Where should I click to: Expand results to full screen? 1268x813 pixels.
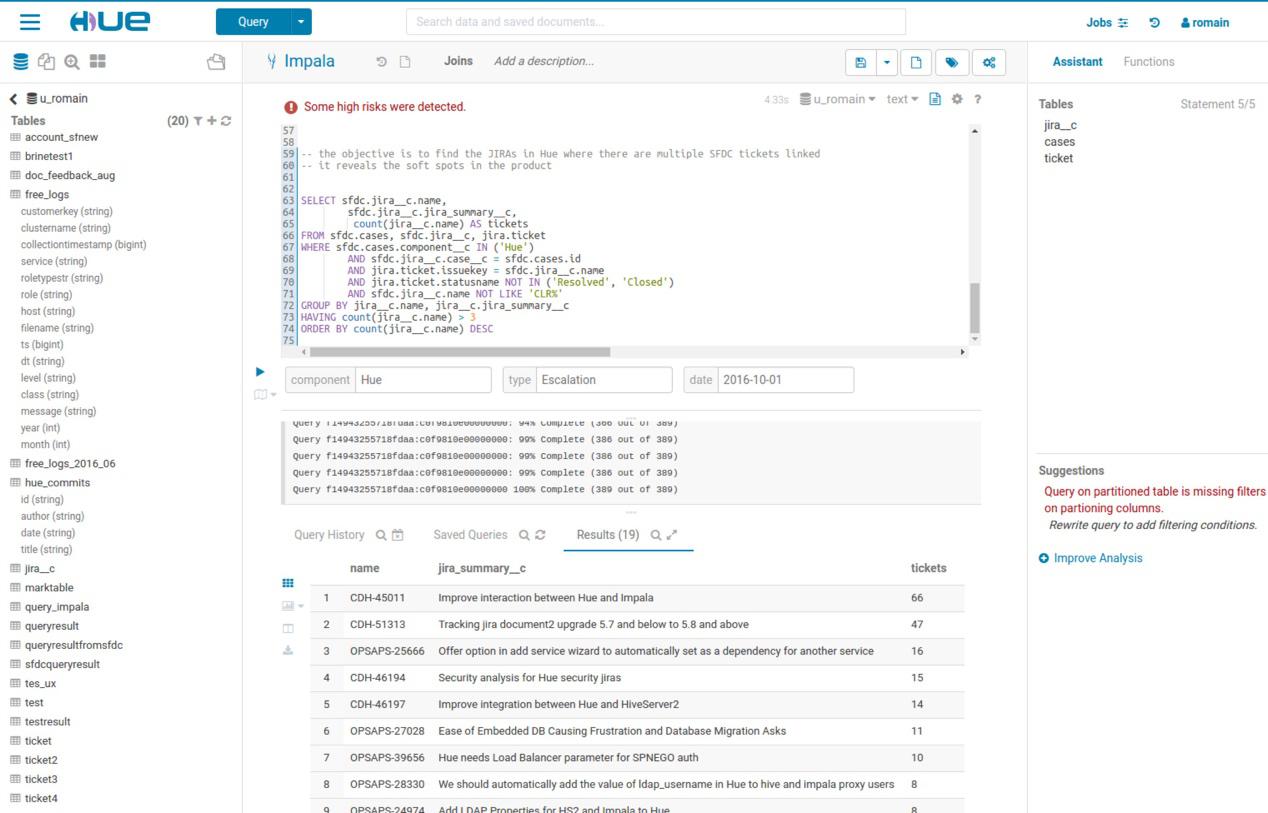672,535
